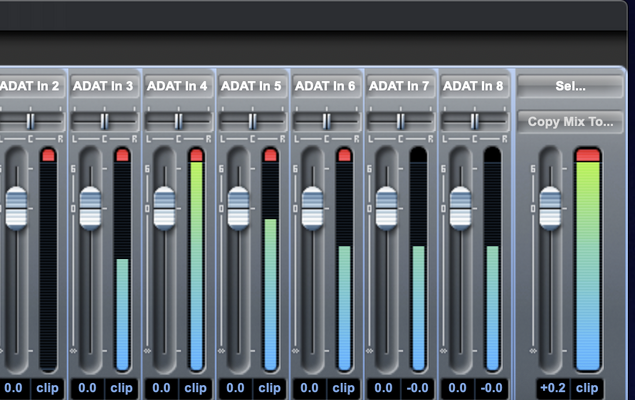
Task: Click the ADAT In 7 fader value 0.0
Action: click(384, 388)
